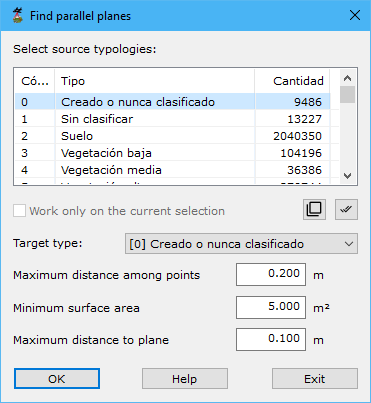Click the invert selection icon button
The height and width of the screenshot is (403, 371).
pos(314,210)
